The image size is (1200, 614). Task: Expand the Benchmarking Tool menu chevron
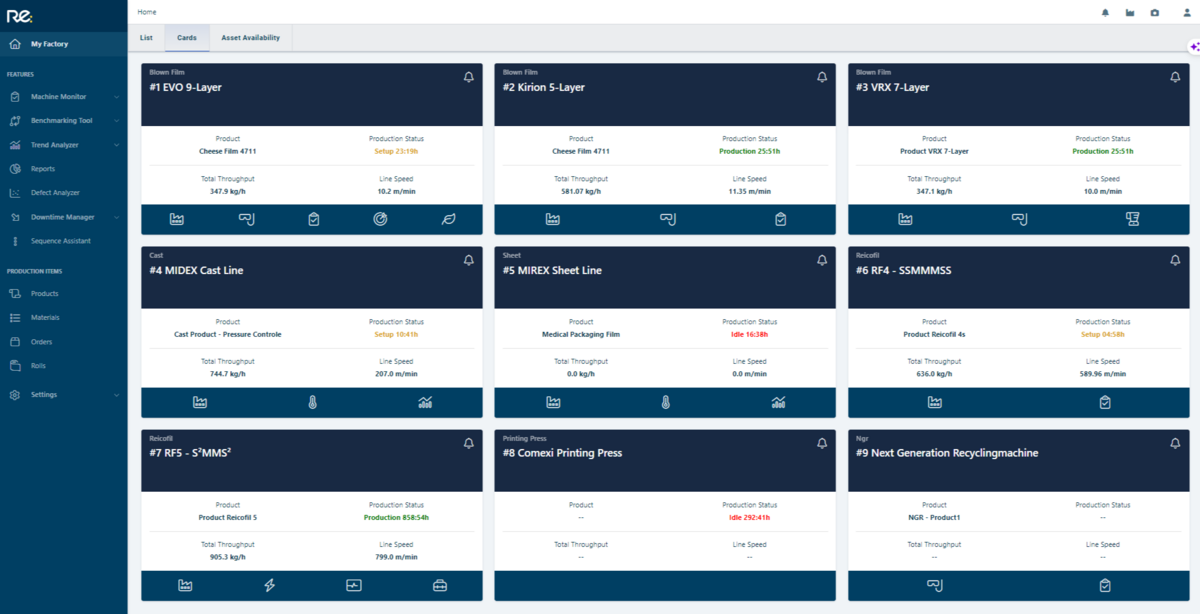coord(117,121)
